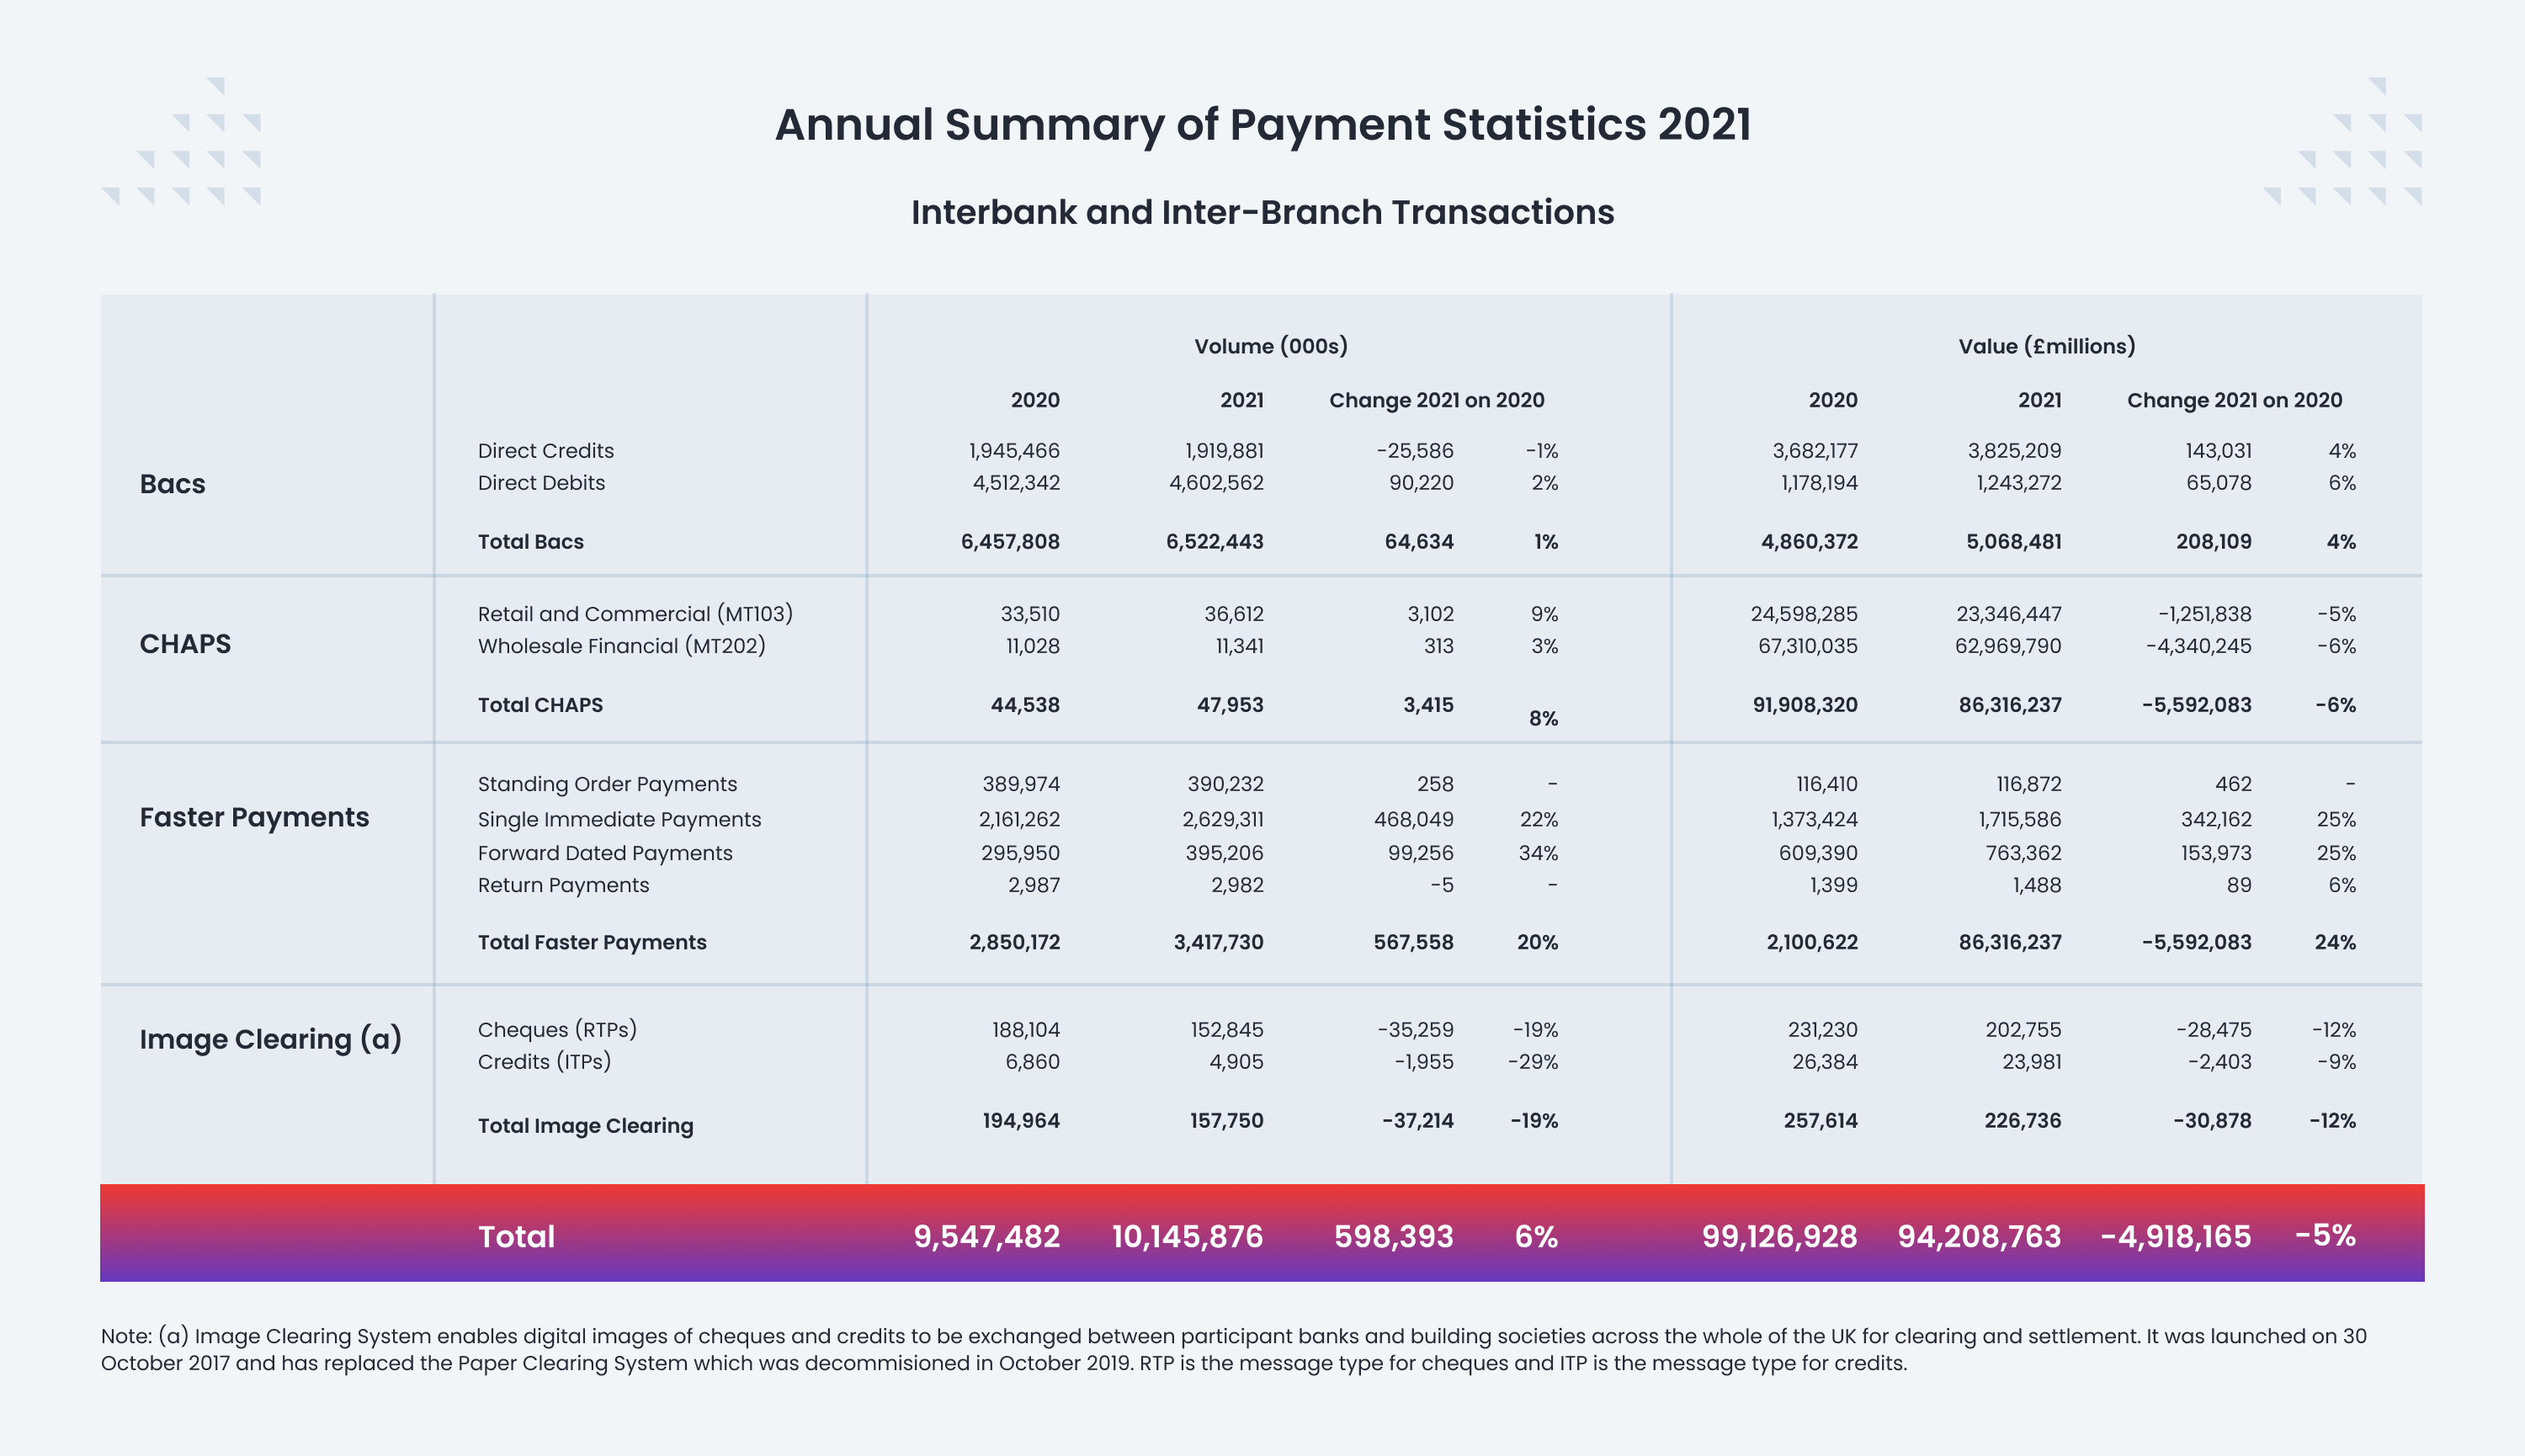Select the CHAPS section label
The height and width of the screenshot is (1456, 2525).
(x=185, y=644)
